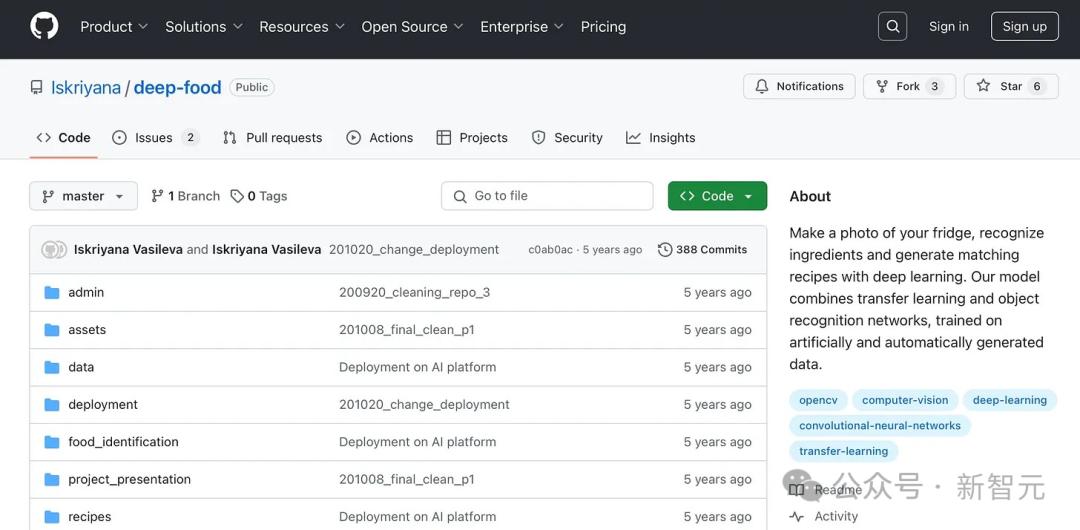Open the food_identification folder
This screenshot has height=530, width=1080.
pos(123,442)
